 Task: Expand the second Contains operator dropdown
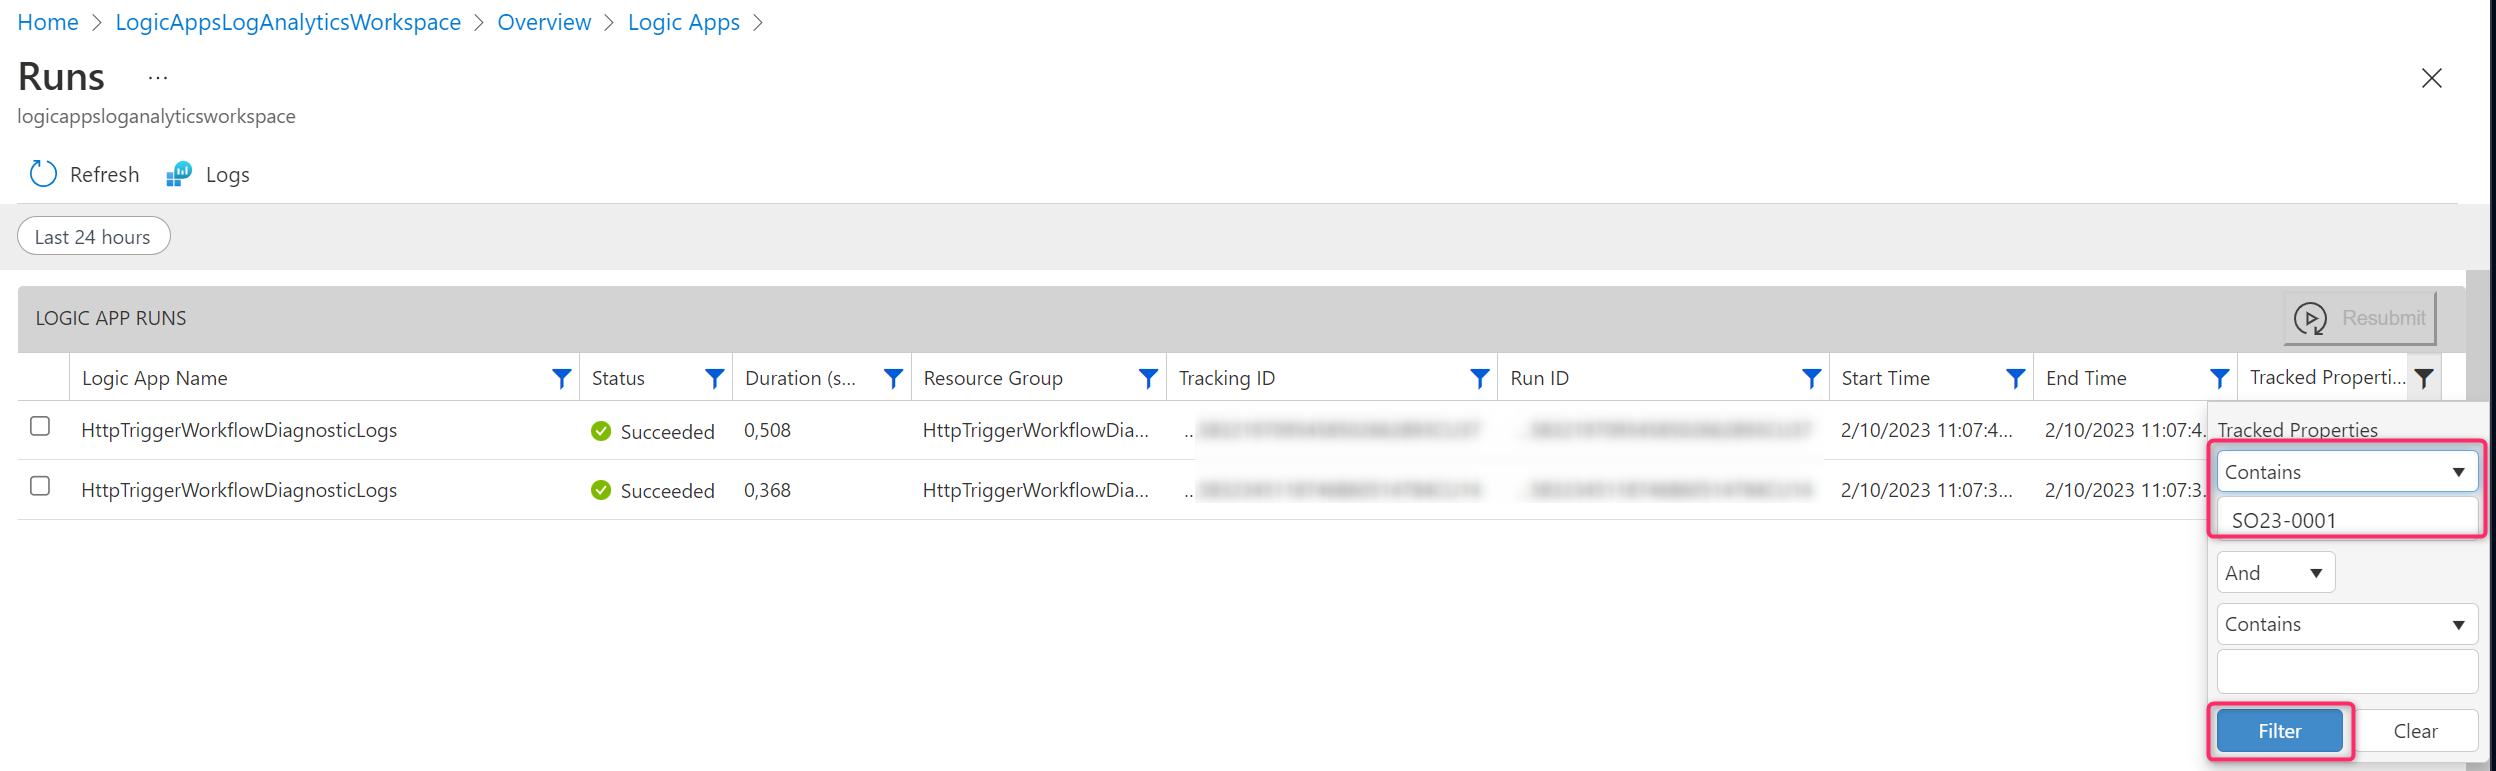coord(2346,624)
